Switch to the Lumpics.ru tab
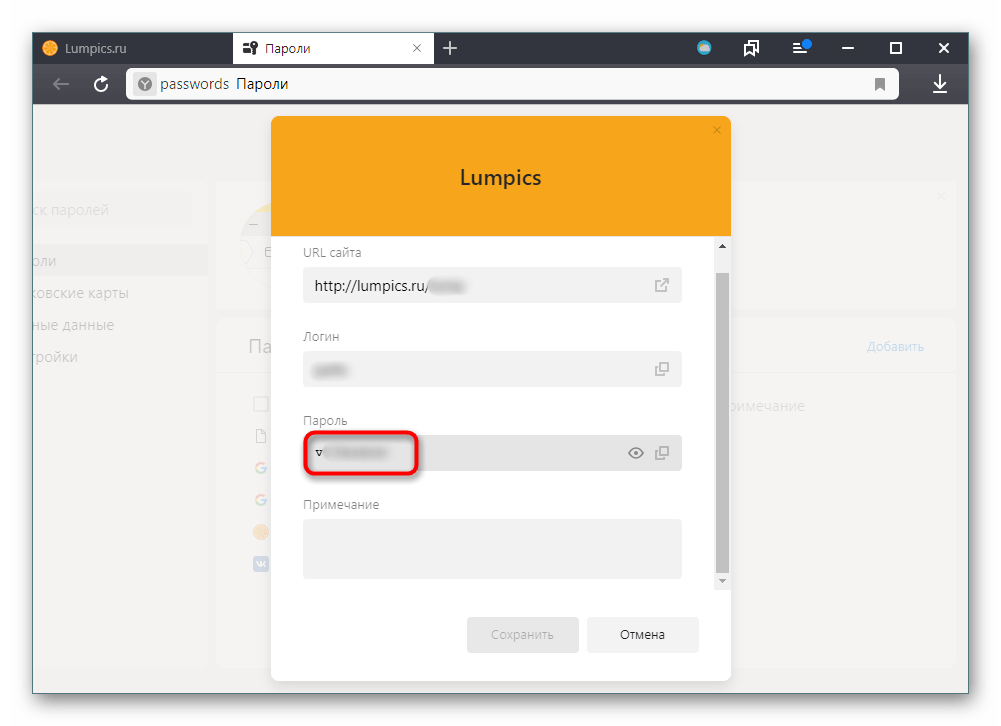The height and width of the screenshot is (726, 1001). click(x=130, y=48)
